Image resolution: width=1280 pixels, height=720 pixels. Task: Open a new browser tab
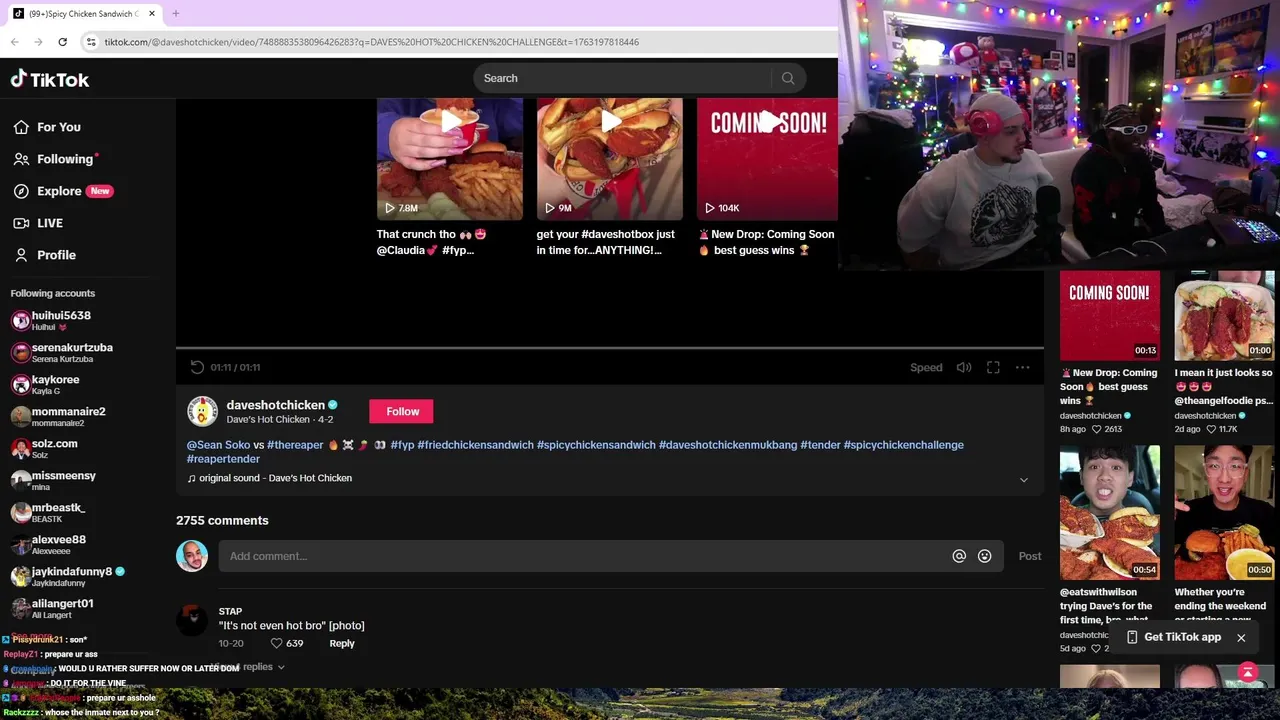coord(175,14)
